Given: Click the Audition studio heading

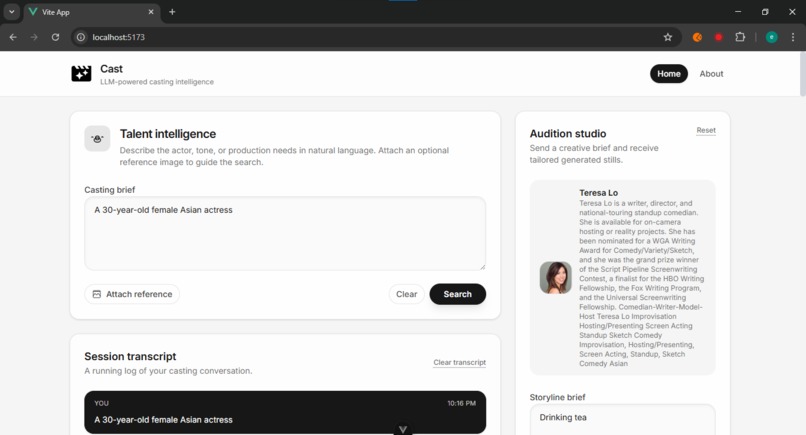Looking at the screenshot, I should [x=568, y=134].
